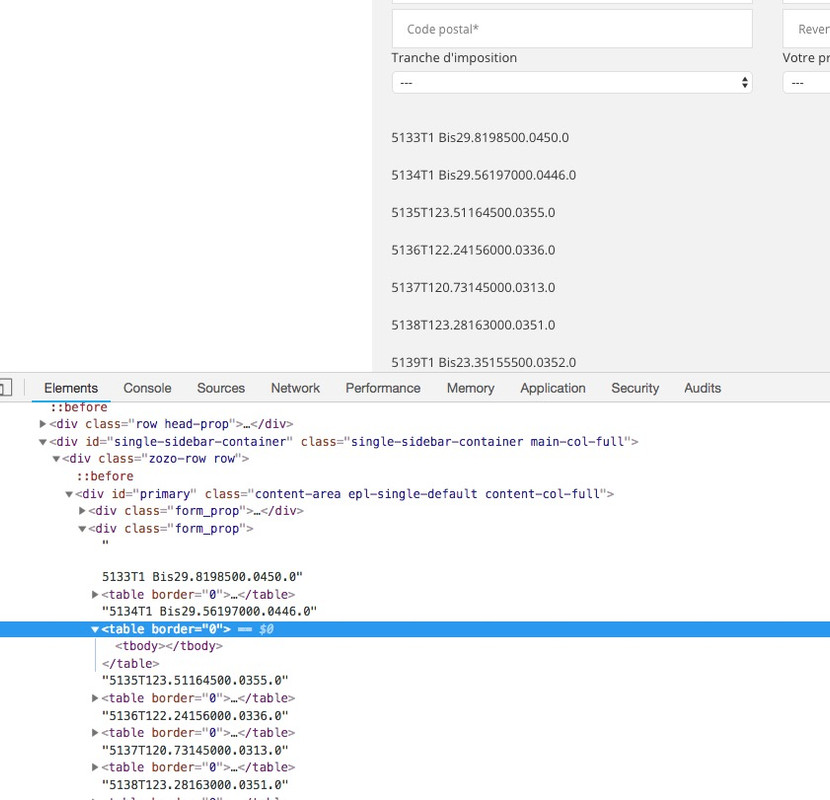Collapse the zozo-row row div node
The height and width of the screenshot is (800, 830).
point(56,459)
